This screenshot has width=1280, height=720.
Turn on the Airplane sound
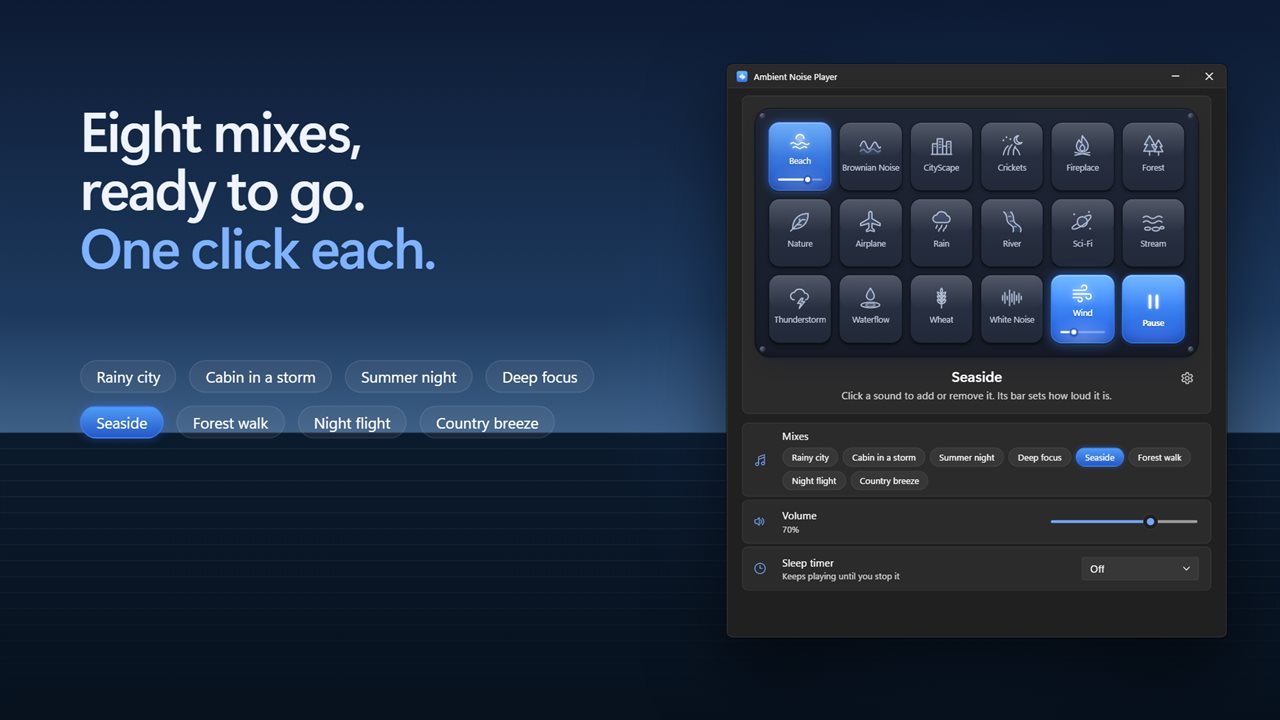(x=870, y=232)
